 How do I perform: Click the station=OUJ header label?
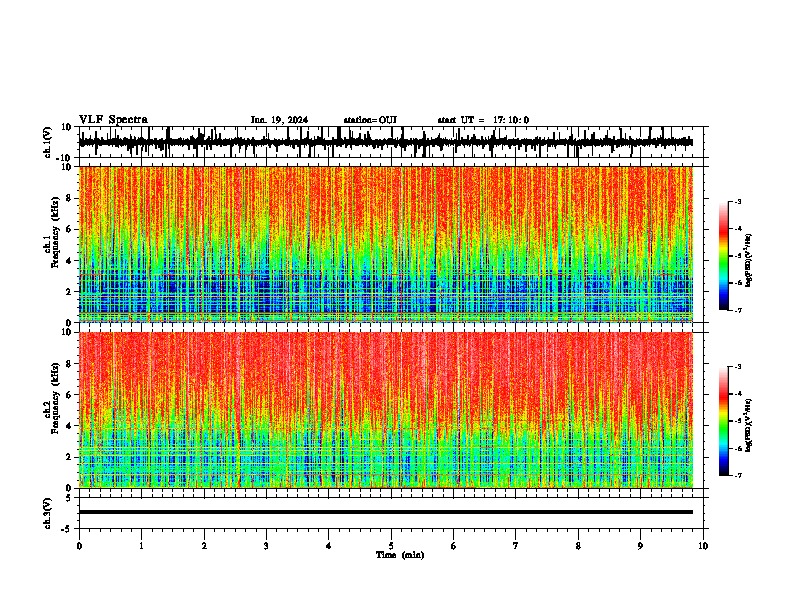370,120
